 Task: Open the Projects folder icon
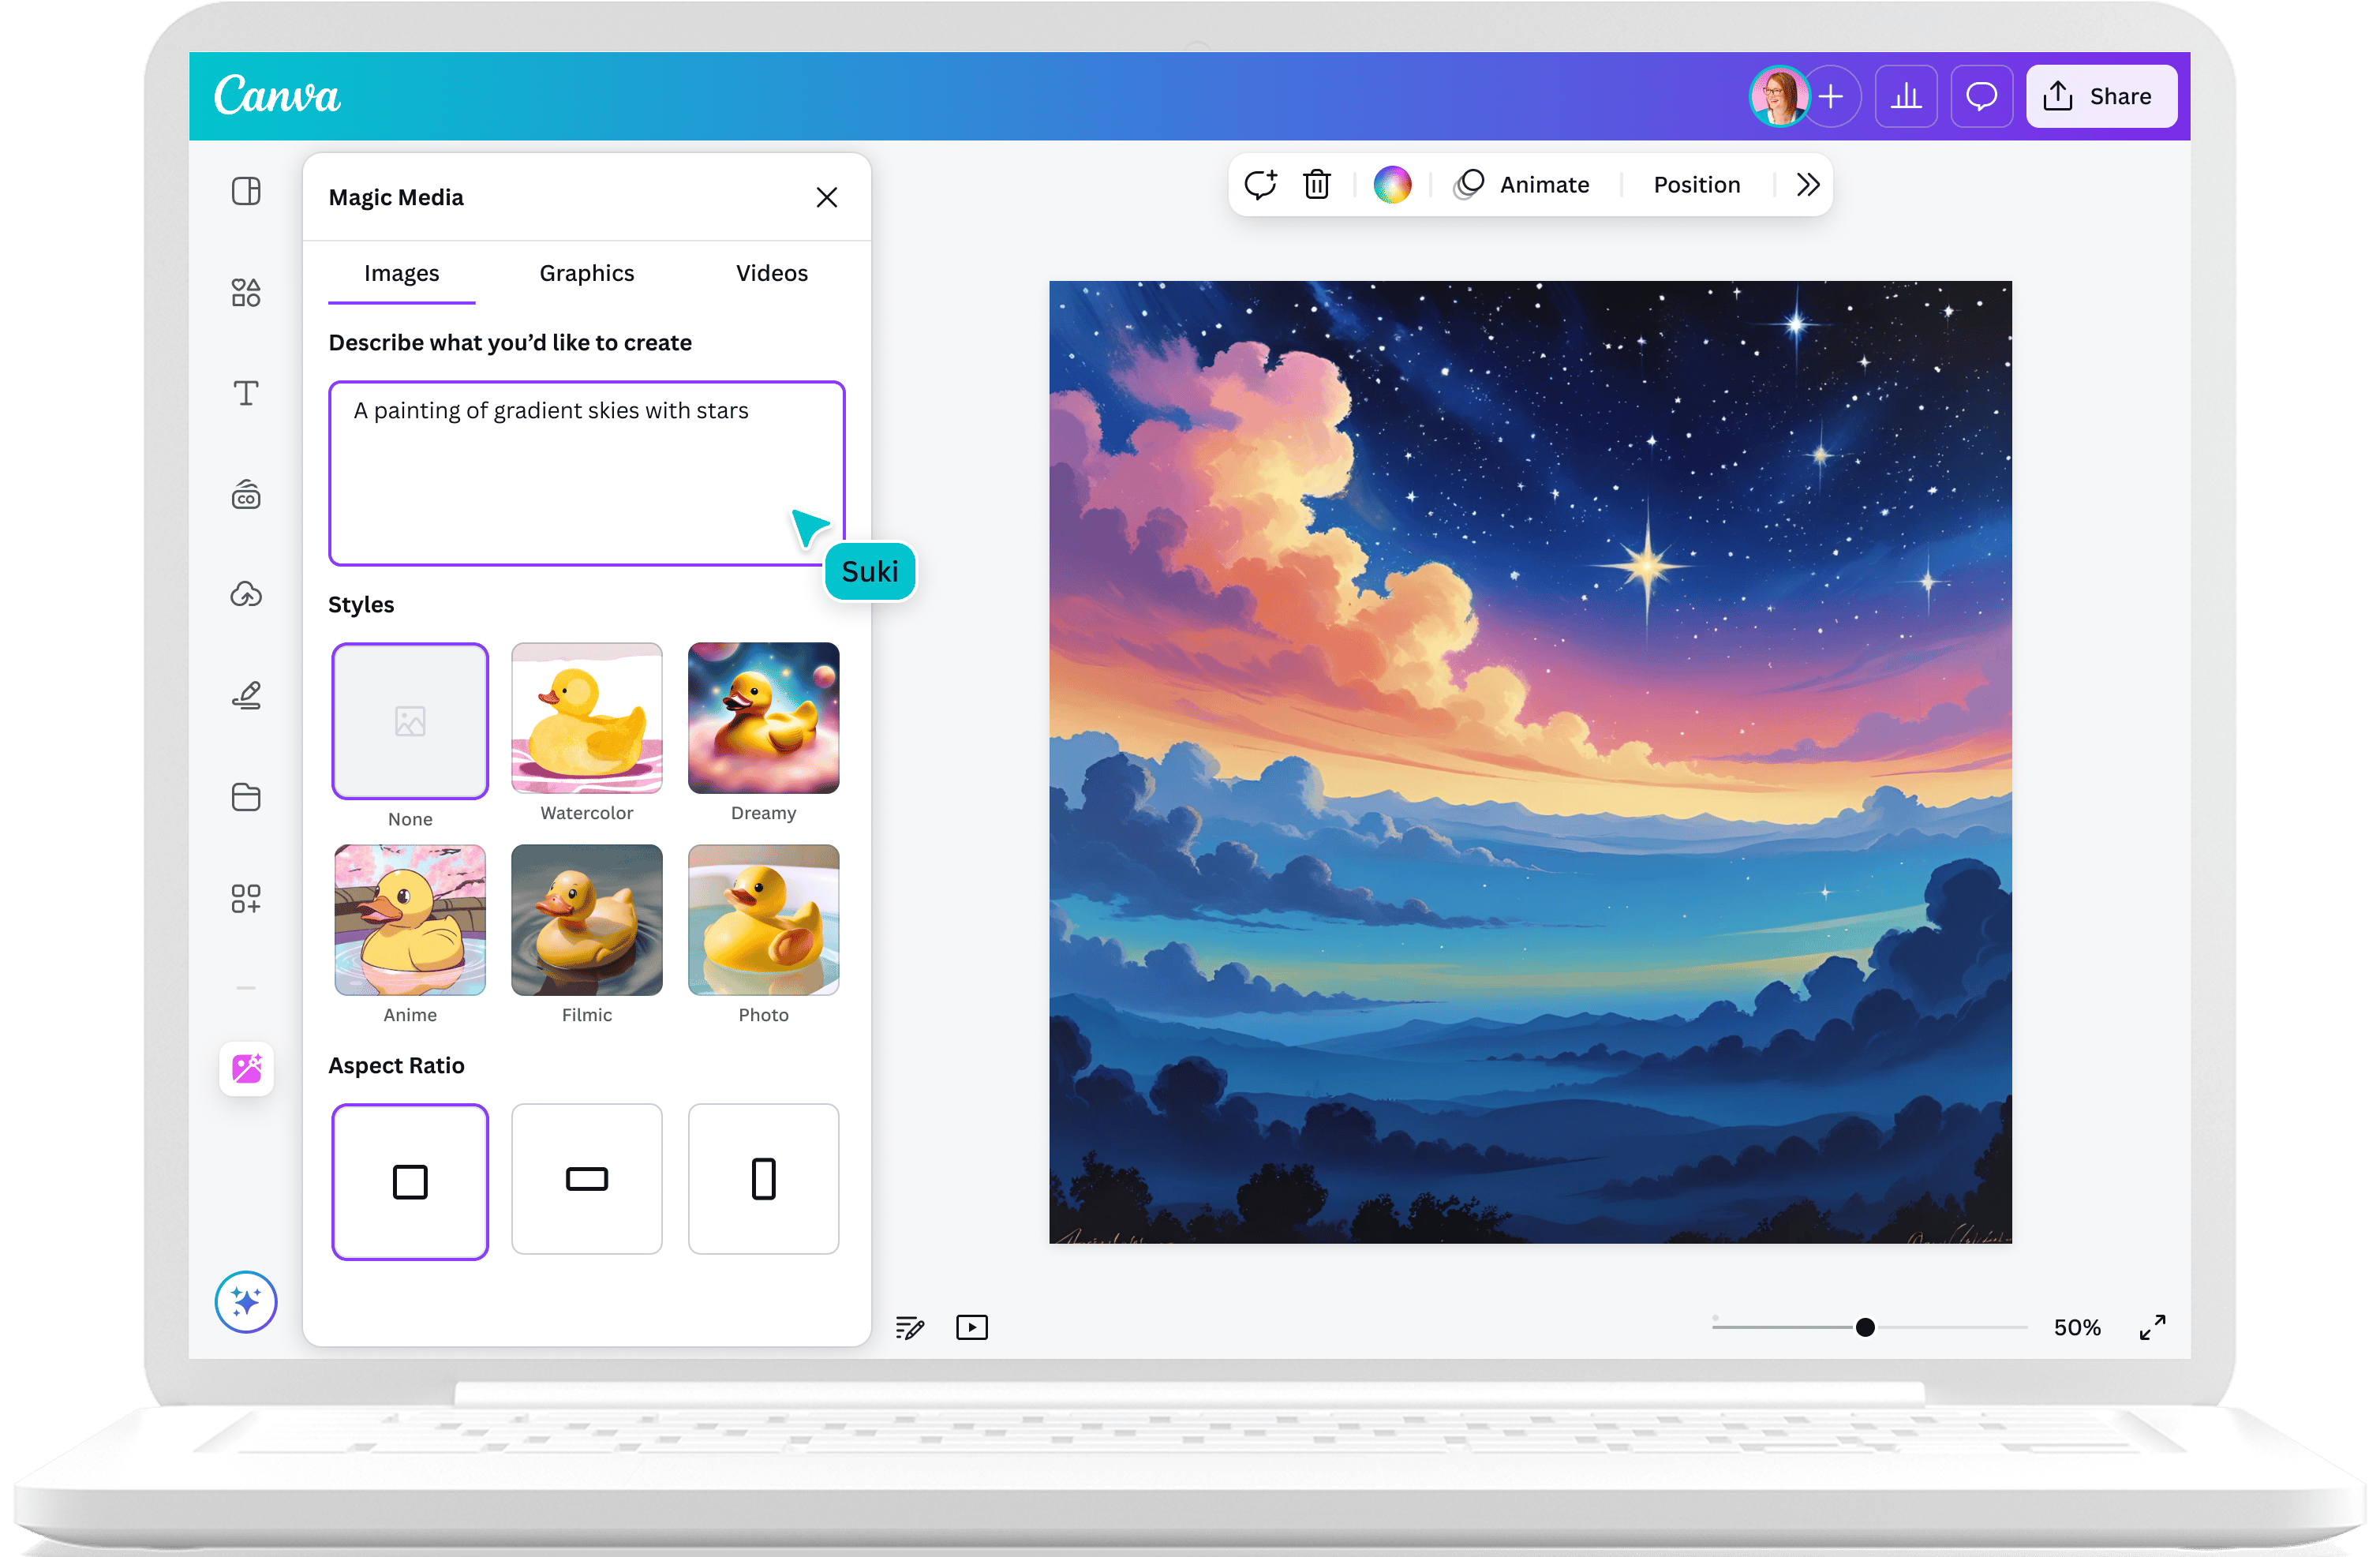click(246, 797)
